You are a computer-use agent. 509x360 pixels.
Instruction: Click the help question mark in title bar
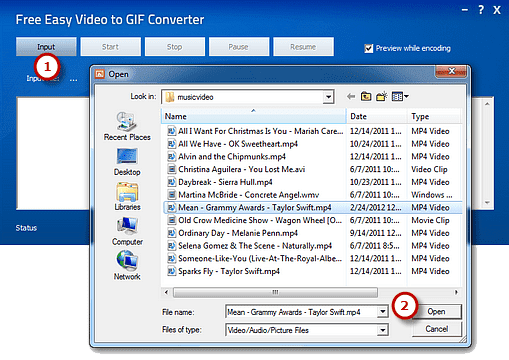click(481, 10)
